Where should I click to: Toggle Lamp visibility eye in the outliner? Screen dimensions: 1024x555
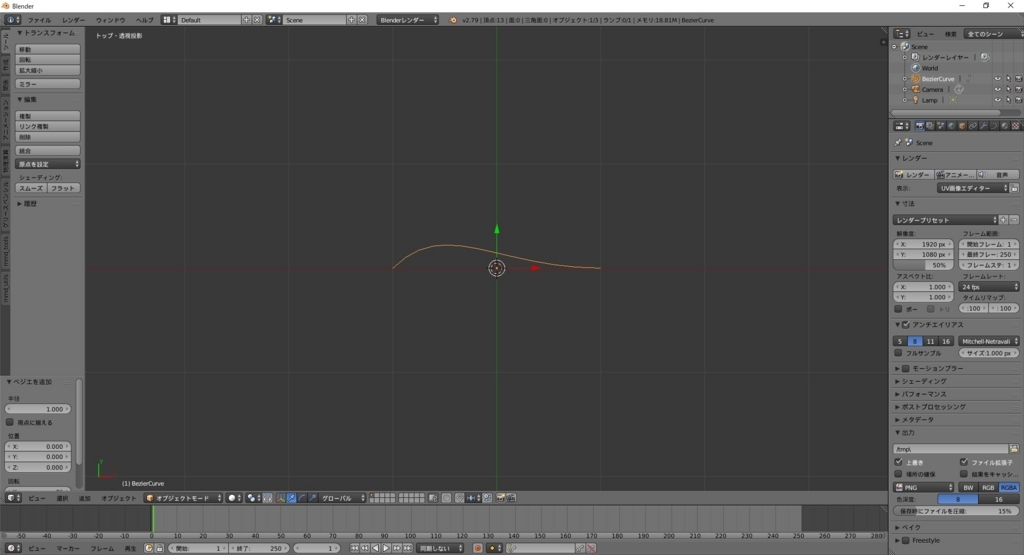[x=997, y=100]
